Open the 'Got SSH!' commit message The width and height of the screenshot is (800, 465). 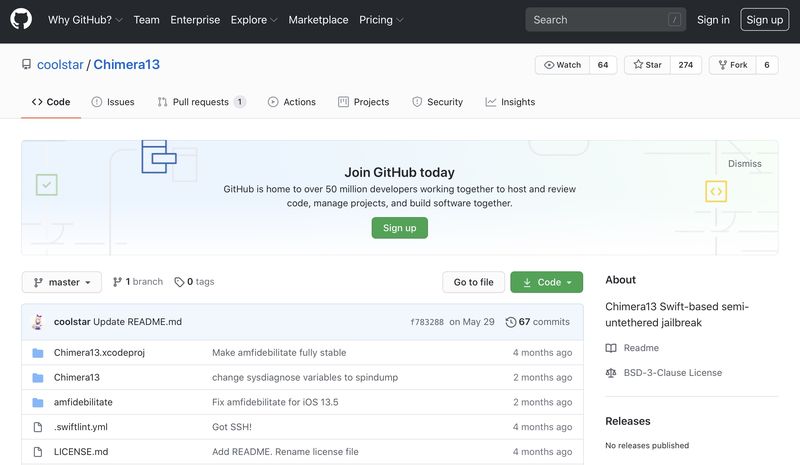232,427
